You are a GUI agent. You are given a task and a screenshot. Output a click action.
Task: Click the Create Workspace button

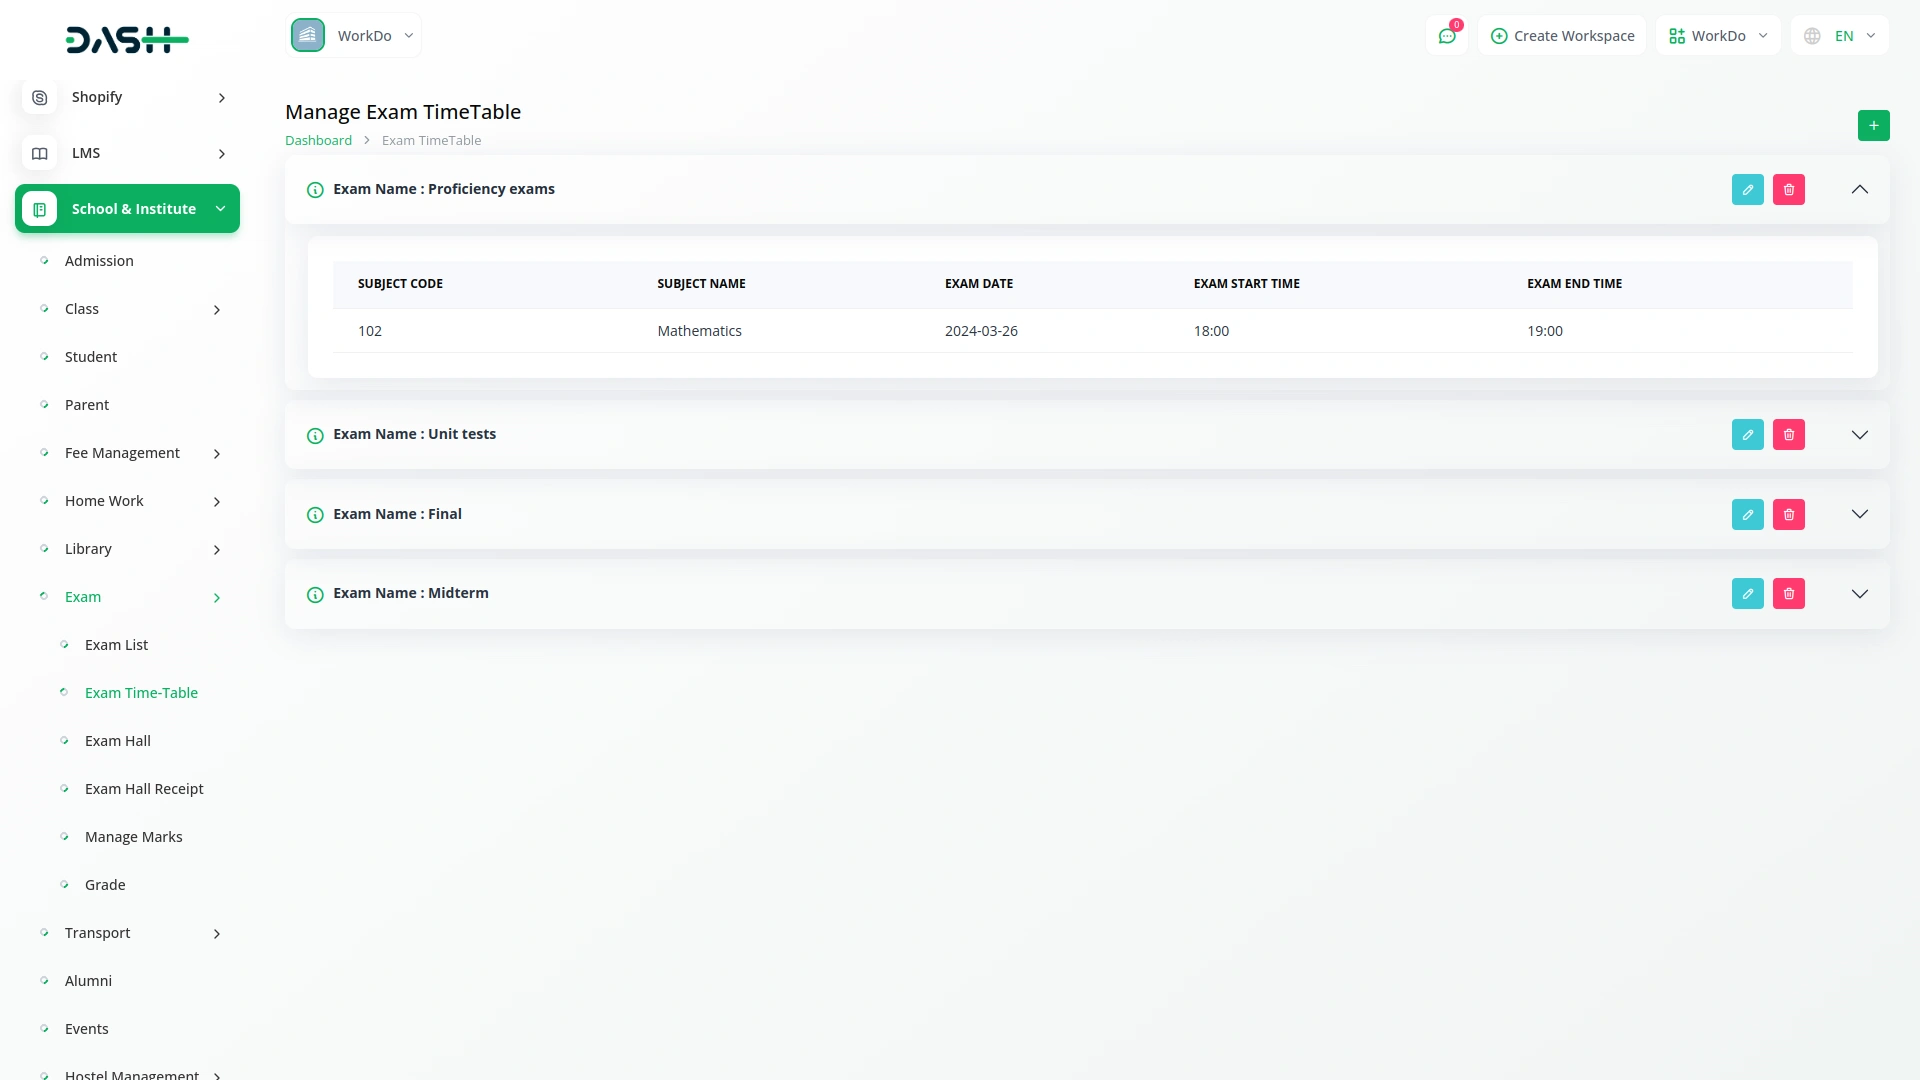click(1562, 36)
